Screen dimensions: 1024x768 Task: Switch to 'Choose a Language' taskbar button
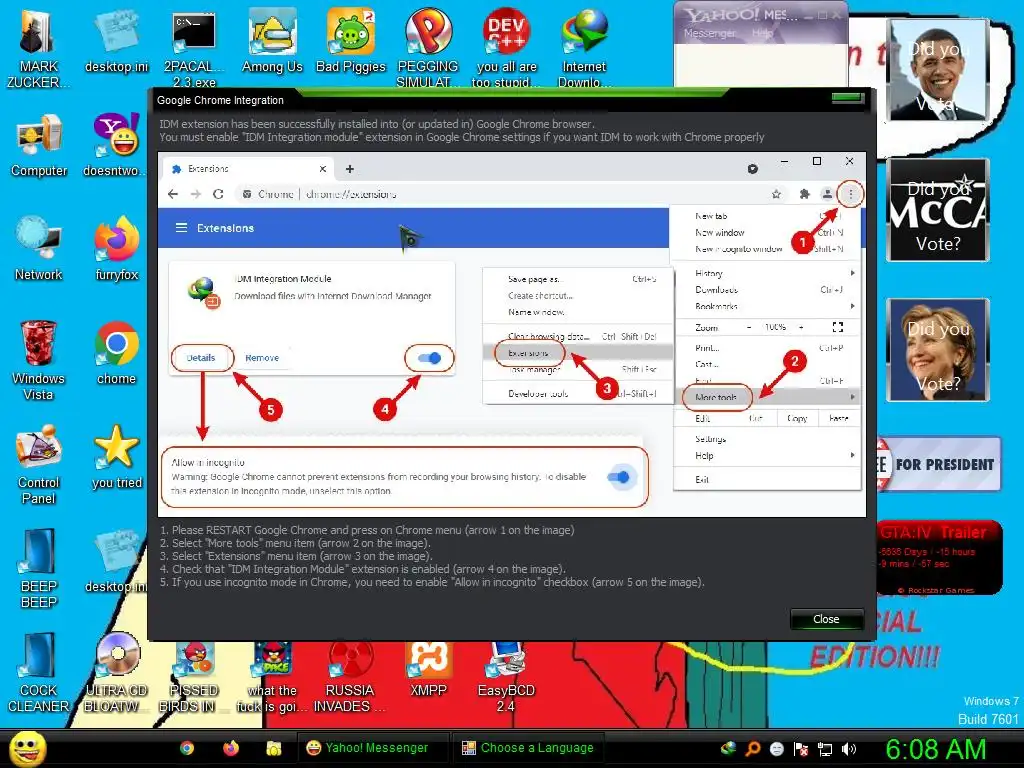tap(528, 748)
